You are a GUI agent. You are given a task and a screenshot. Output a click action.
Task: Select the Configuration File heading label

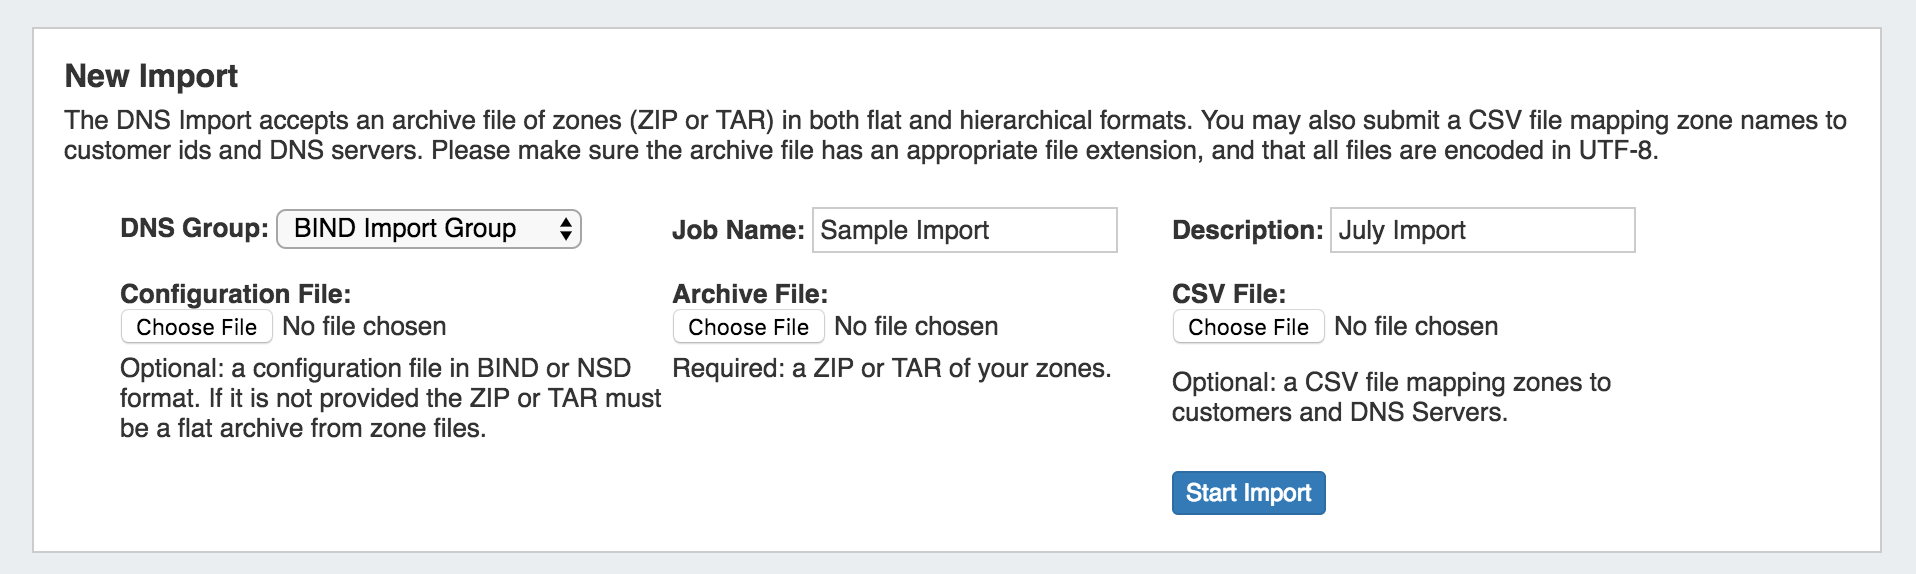click(236, 294)
